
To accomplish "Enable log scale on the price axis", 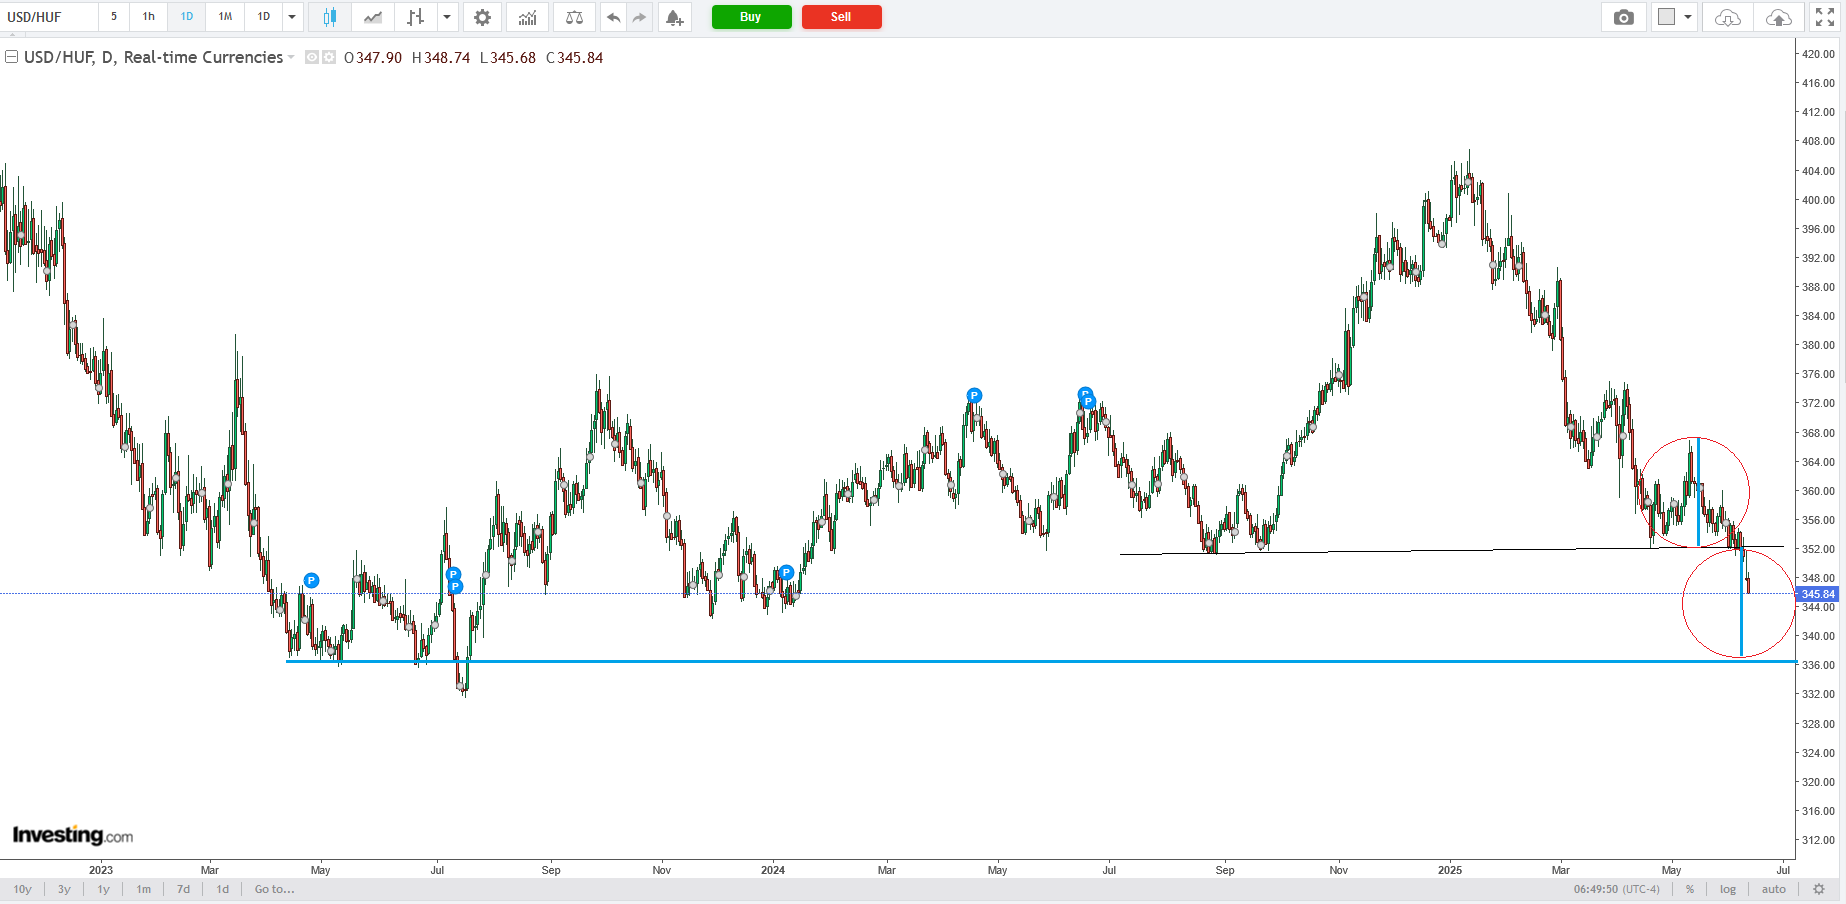I will (x=1728, y=889).
